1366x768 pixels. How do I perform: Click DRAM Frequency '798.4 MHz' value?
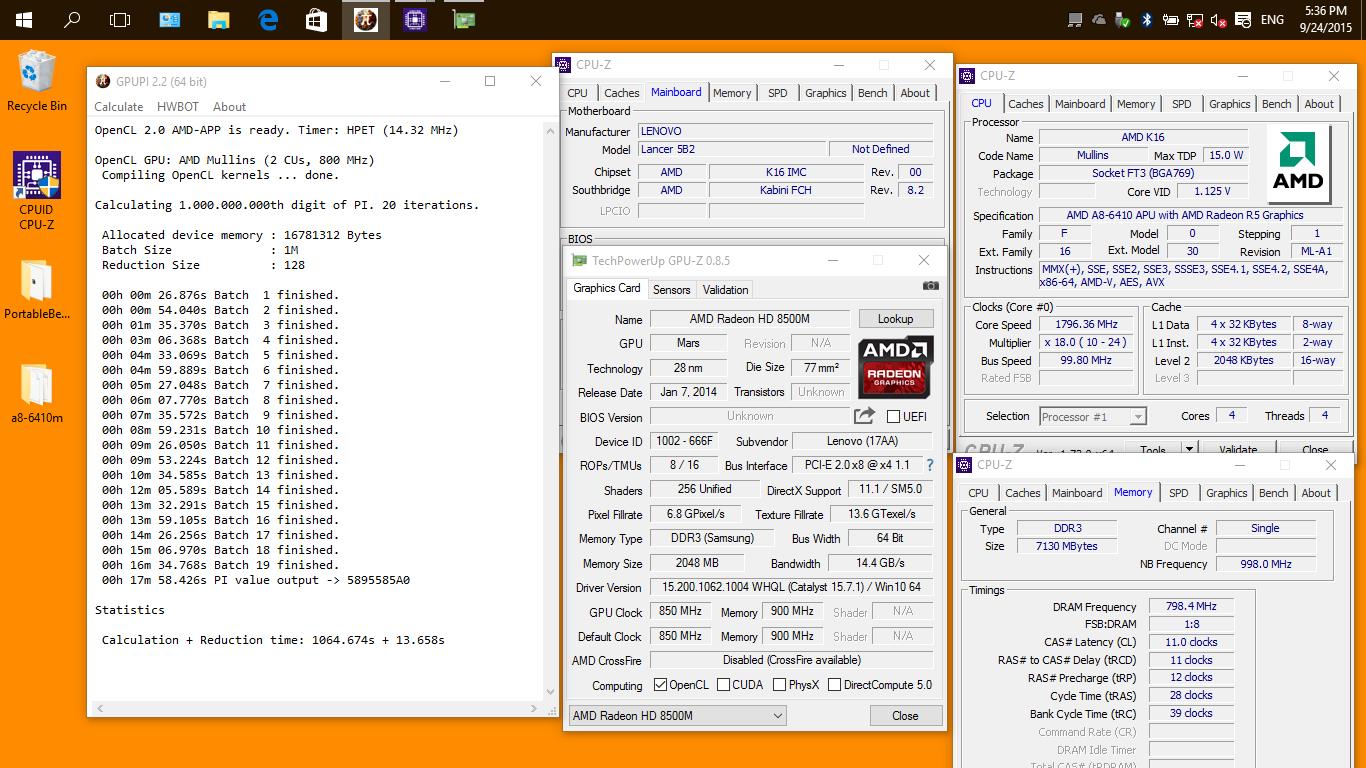pyautogui.click(x=1190, y=607)
